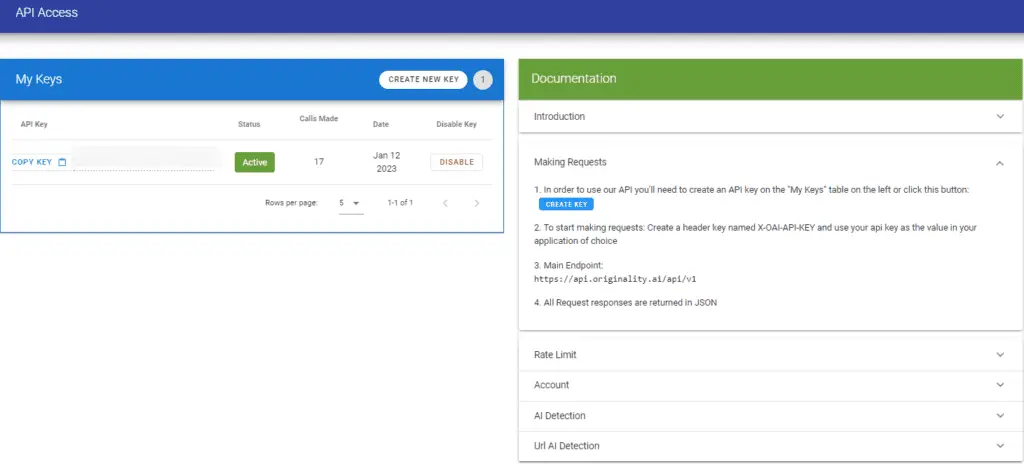This screenshot has height=464, width=1024.
Task: Collapse the Making Requests section
Action: [771, 162]
